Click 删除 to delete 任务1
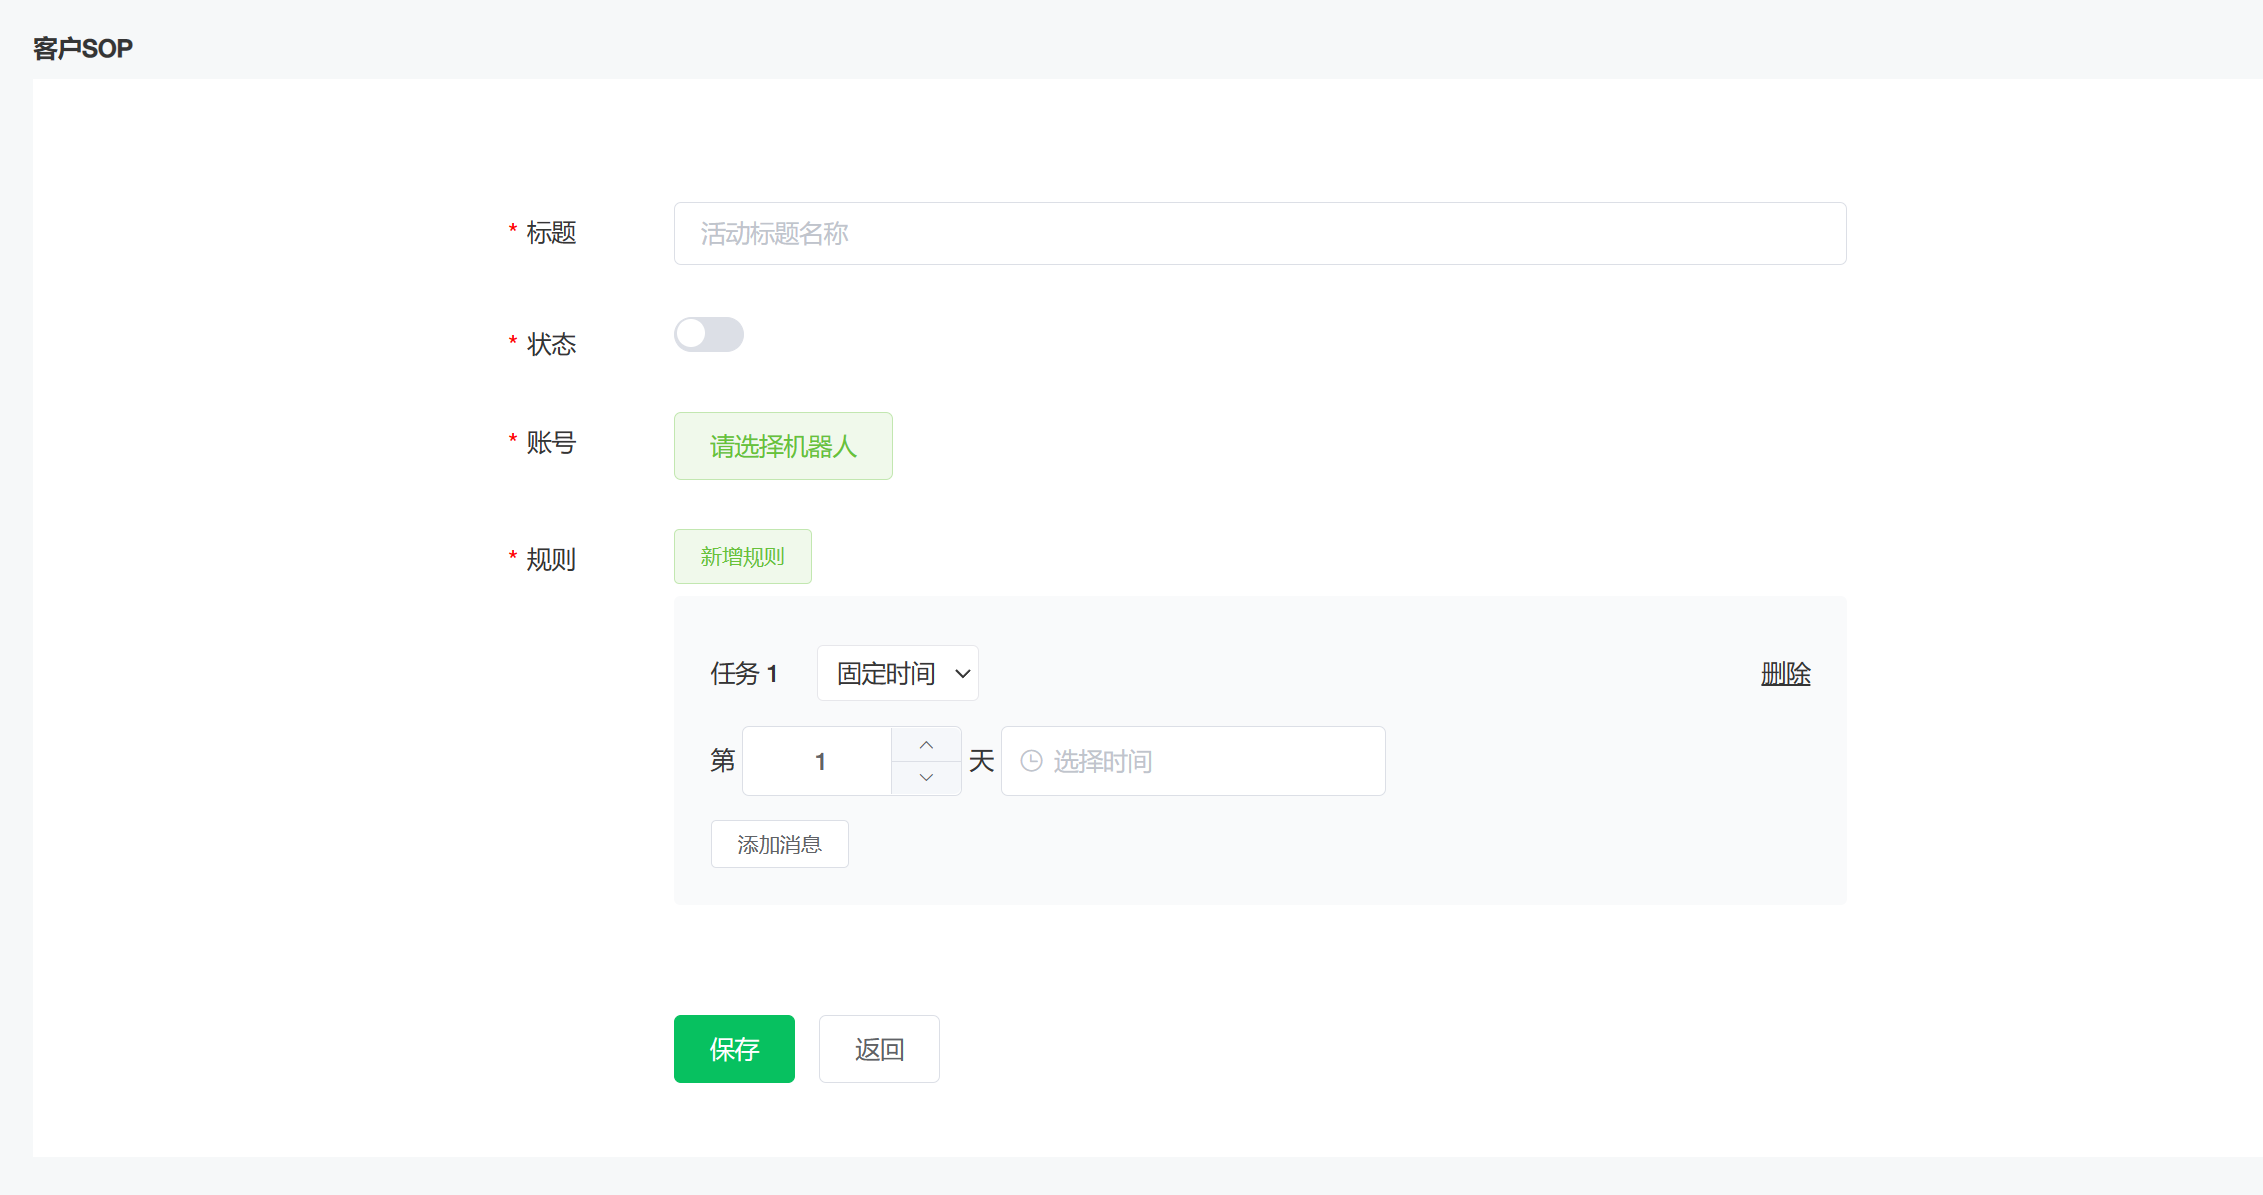The image size is (2263, 1195). (x=1785, y=674)
